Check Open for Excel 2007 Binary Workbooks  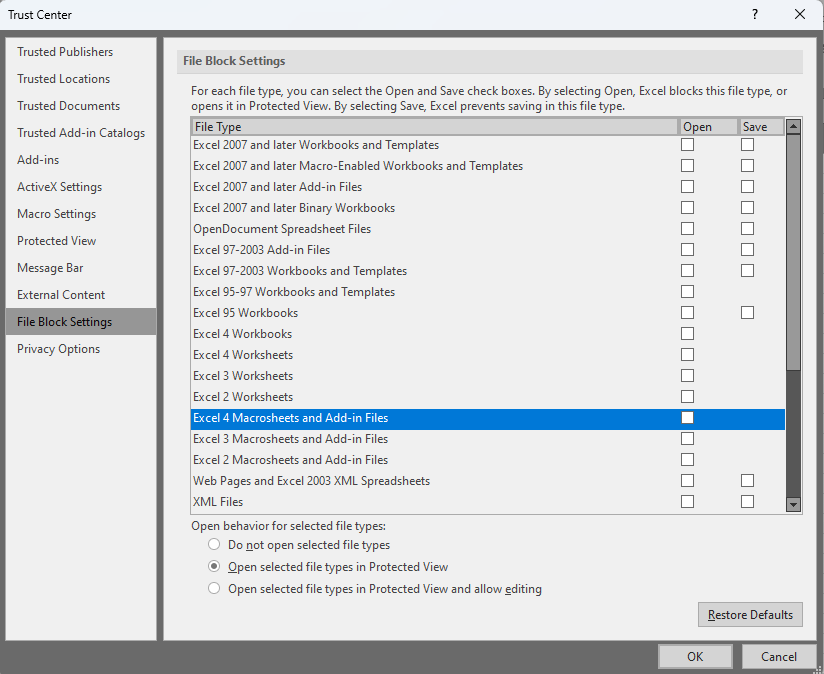coord(687,208)
